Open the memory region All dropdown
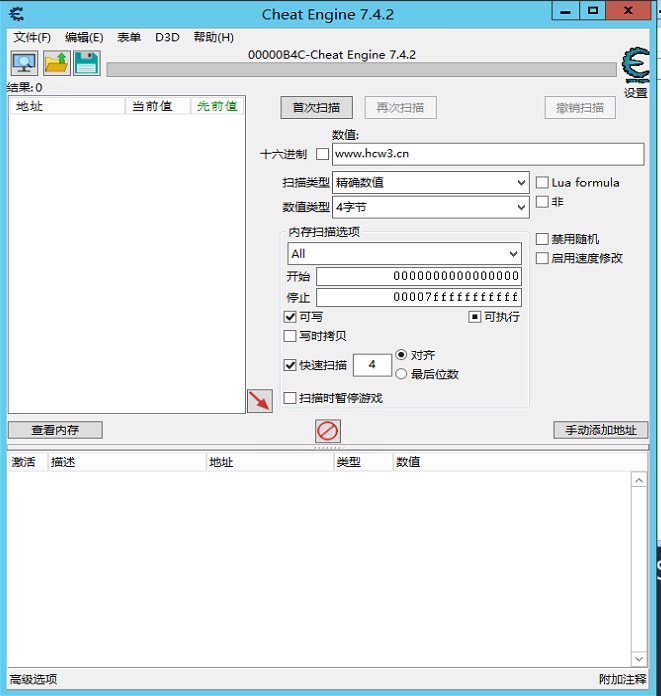The height and width of the screenshot is (696, 661). click(404, 253)
